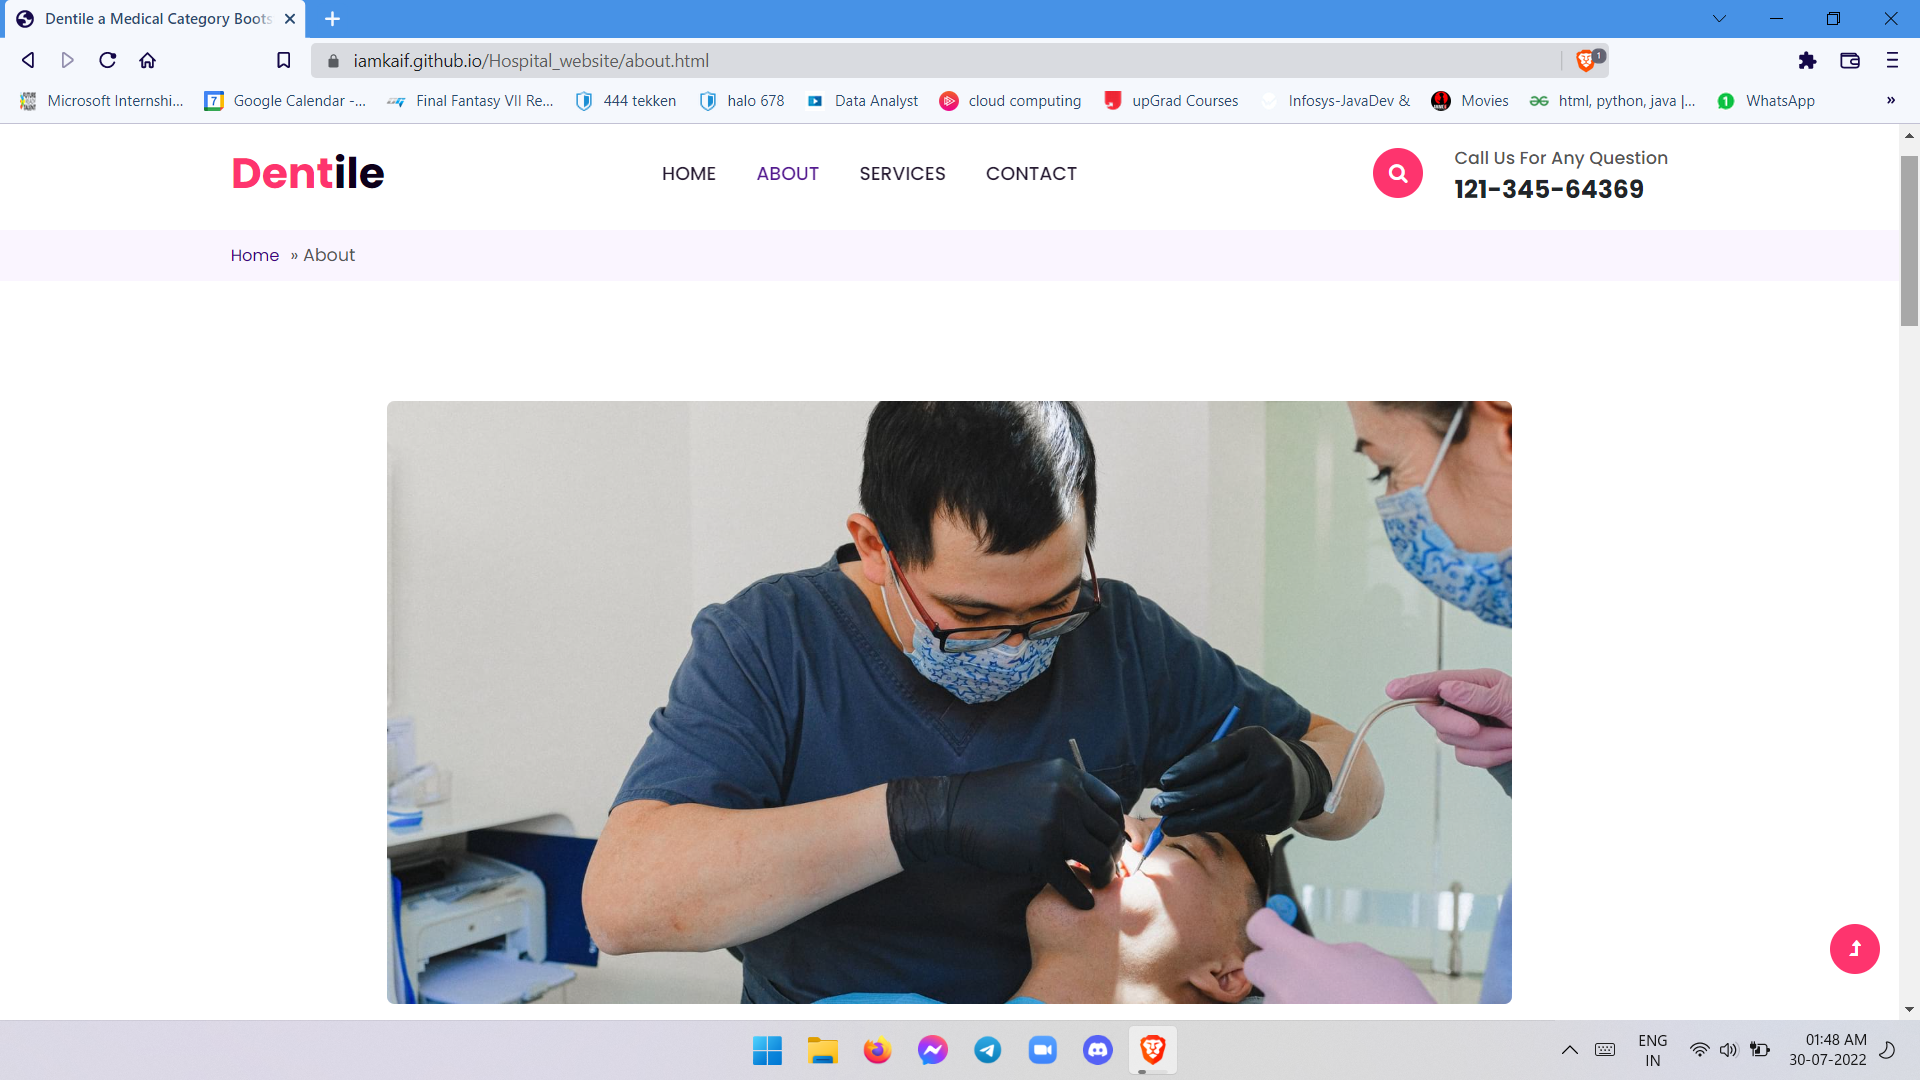Open the site search with the pink magnifier icon
Screen dimensions: 1920x1080
(1397, 173)
